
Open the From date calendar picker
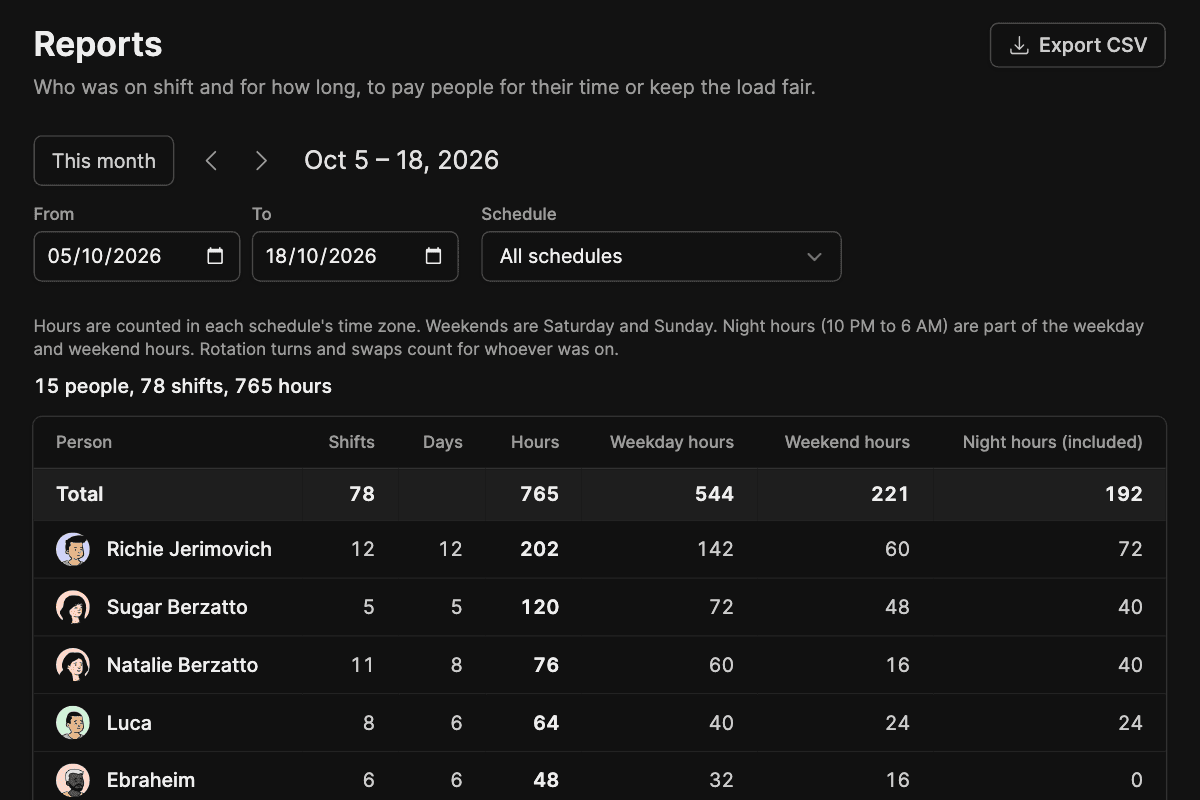coord(215,256)
